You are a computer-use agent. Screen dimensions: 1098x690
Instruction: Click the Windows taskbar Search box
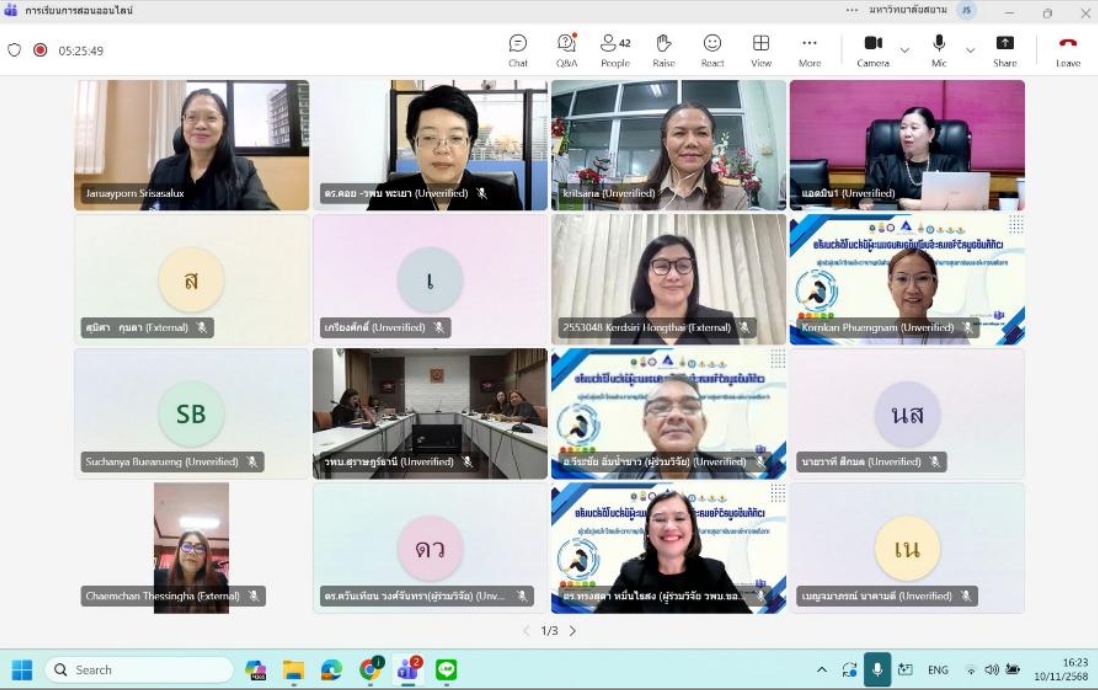[138, 670]
